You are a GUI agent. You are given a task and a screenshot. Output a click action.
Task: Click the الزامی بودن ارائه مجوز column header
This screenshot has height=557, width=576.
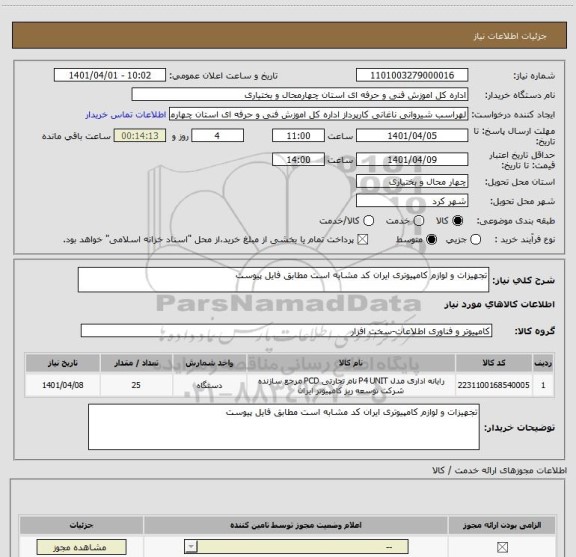pyautogui.click(x=502, y=525)
